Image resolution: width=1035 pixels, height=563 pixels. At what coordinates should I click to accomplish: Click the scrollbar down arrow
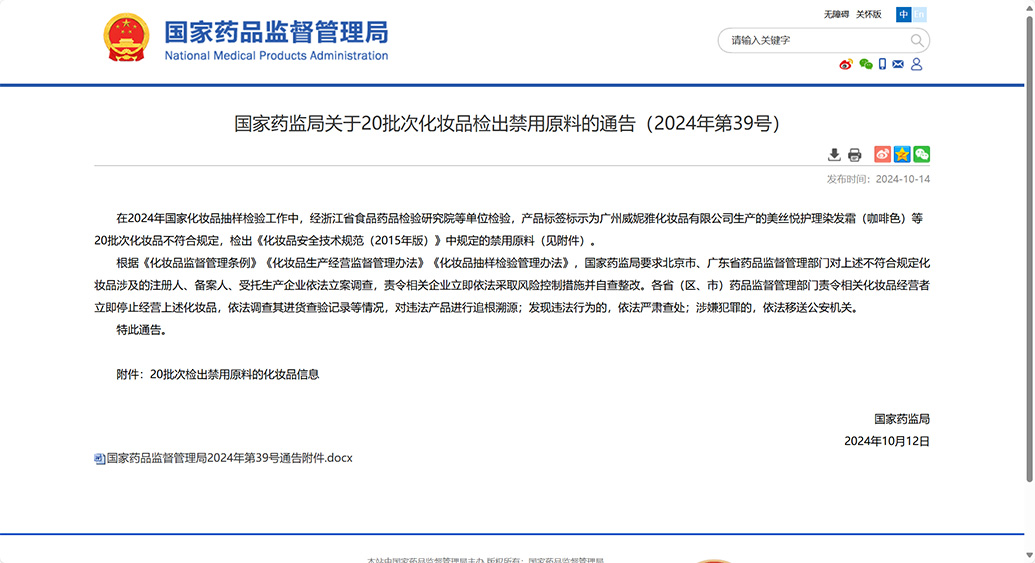(1029, 556)
